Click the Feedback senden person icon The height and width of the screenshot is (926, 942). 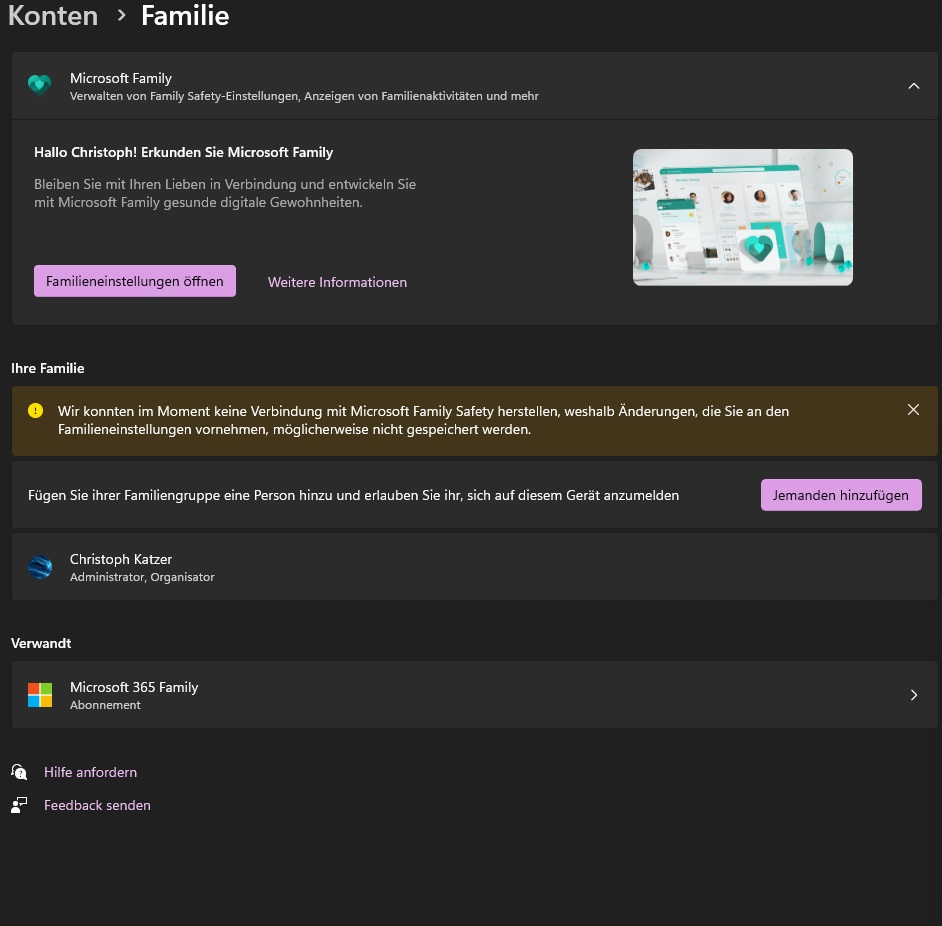[x=19, y=804]
